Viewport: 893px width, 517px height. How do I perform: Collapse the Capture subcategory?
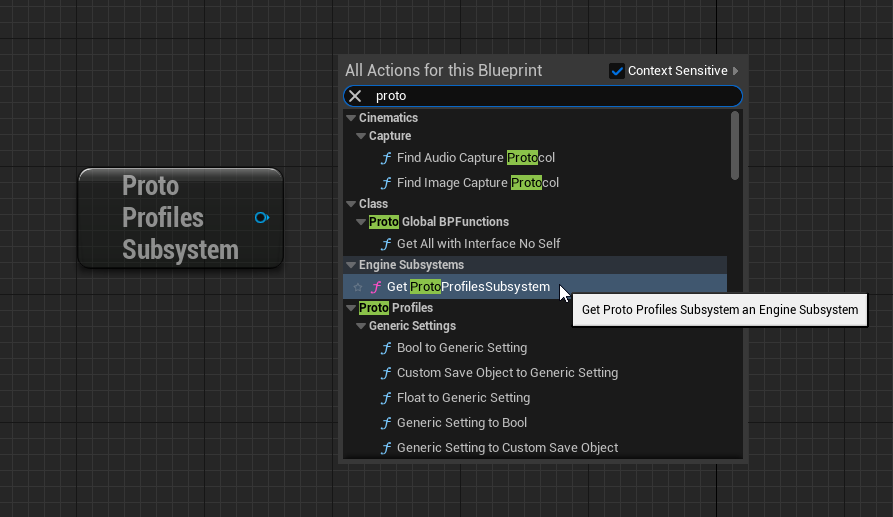(x=361, y=136)
